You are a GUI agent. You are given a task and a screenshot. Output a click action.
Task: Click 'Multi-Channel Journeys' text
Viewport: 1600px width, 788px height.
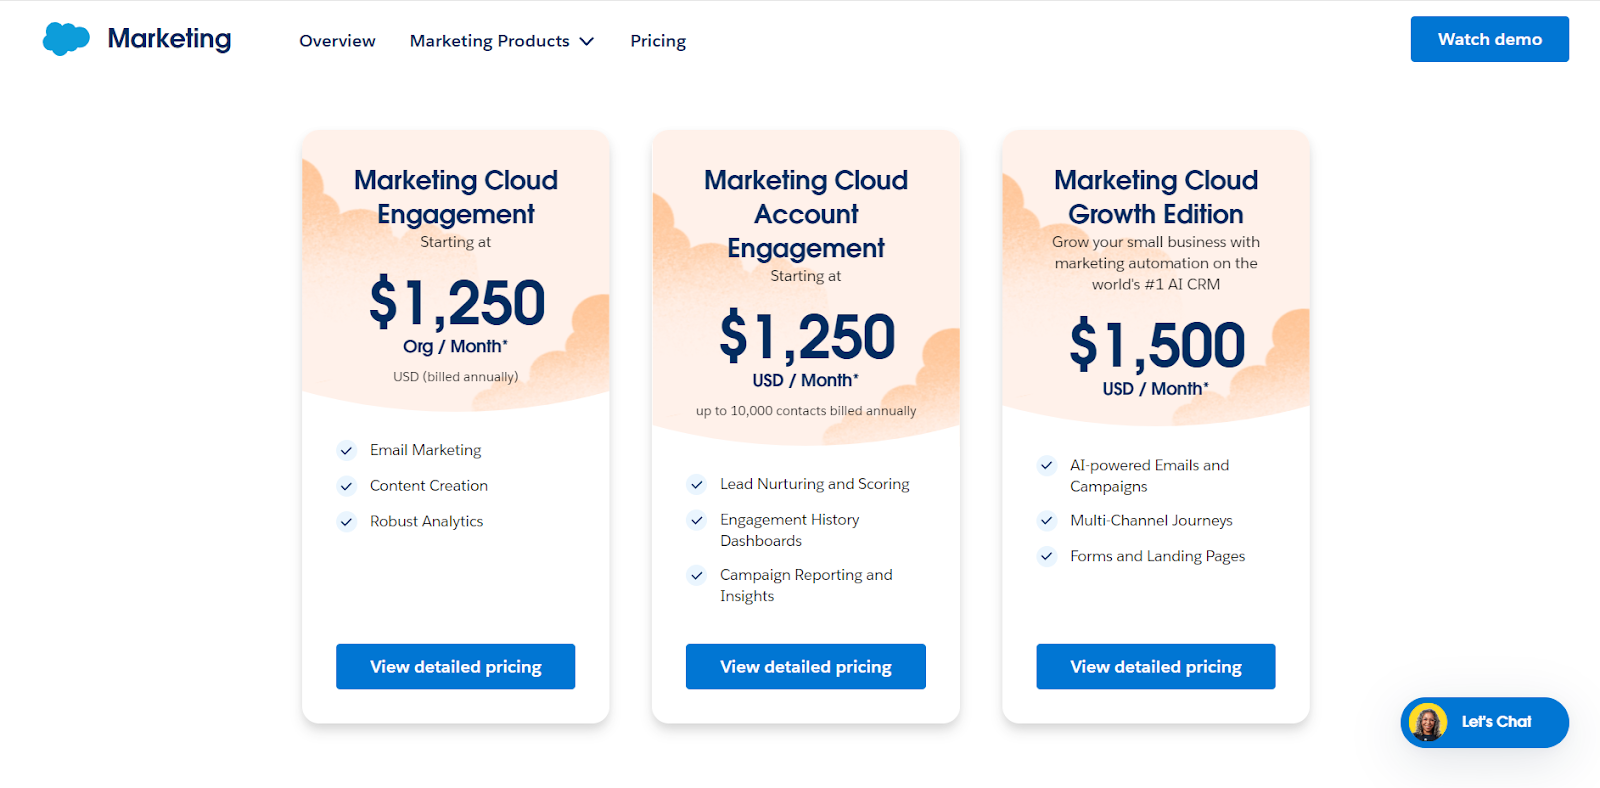pyautogui.click(x=1151, y=520)
